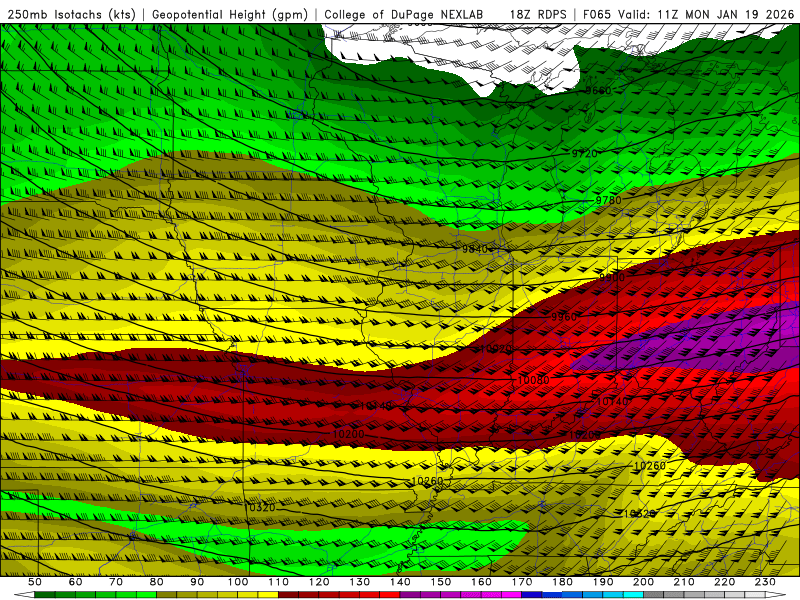Click the 200 value on the legend scale
Screen dimensions: 800x600
click(643, 582)
